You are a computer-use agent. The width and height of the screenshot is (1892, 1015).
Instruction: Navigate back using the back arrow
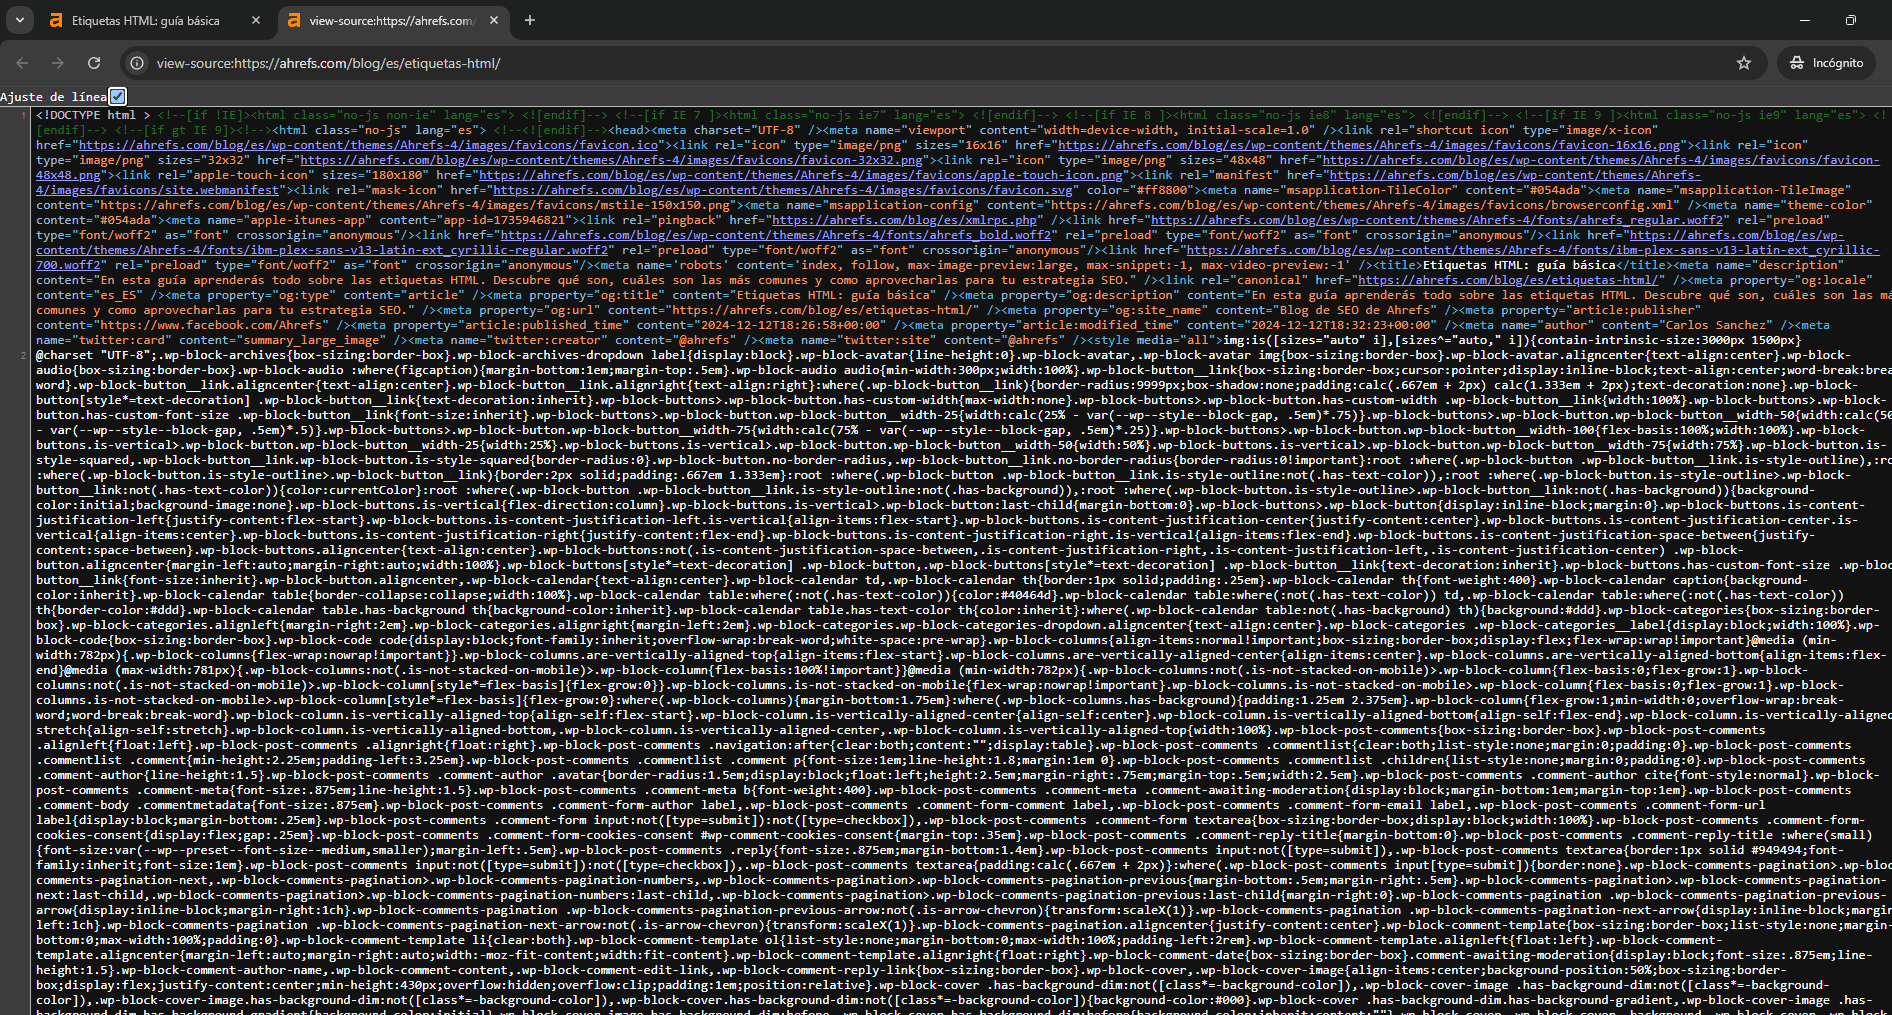pos(22,62)
